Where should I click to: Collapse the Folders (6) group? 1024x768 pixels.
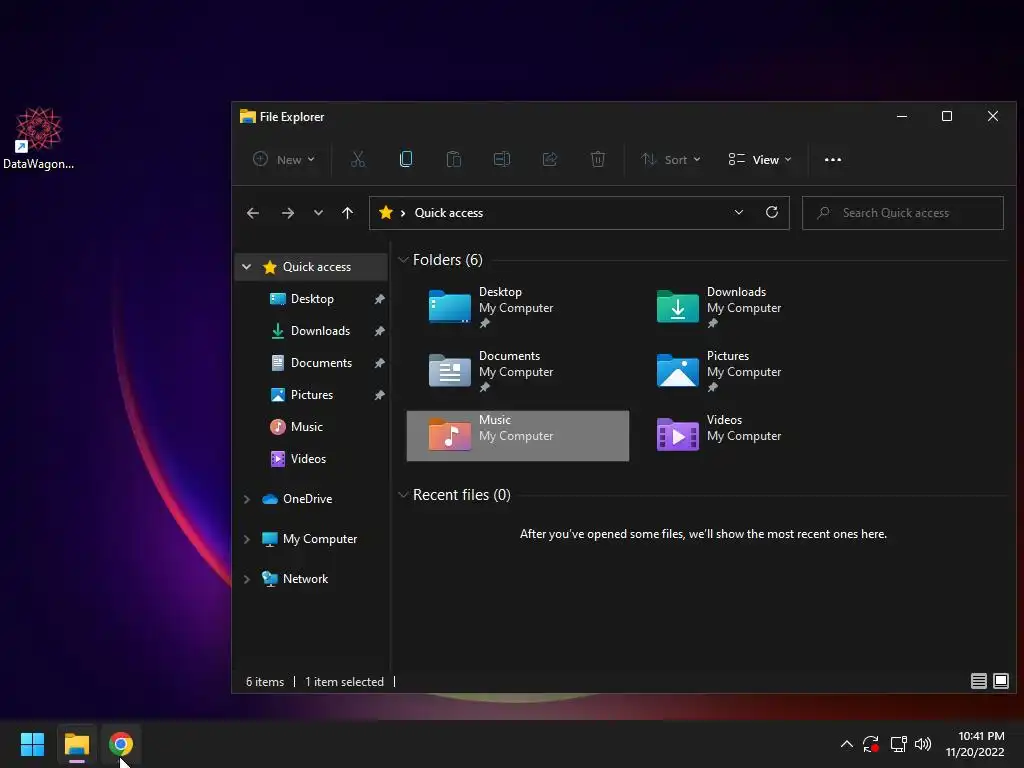coord(403,260)
